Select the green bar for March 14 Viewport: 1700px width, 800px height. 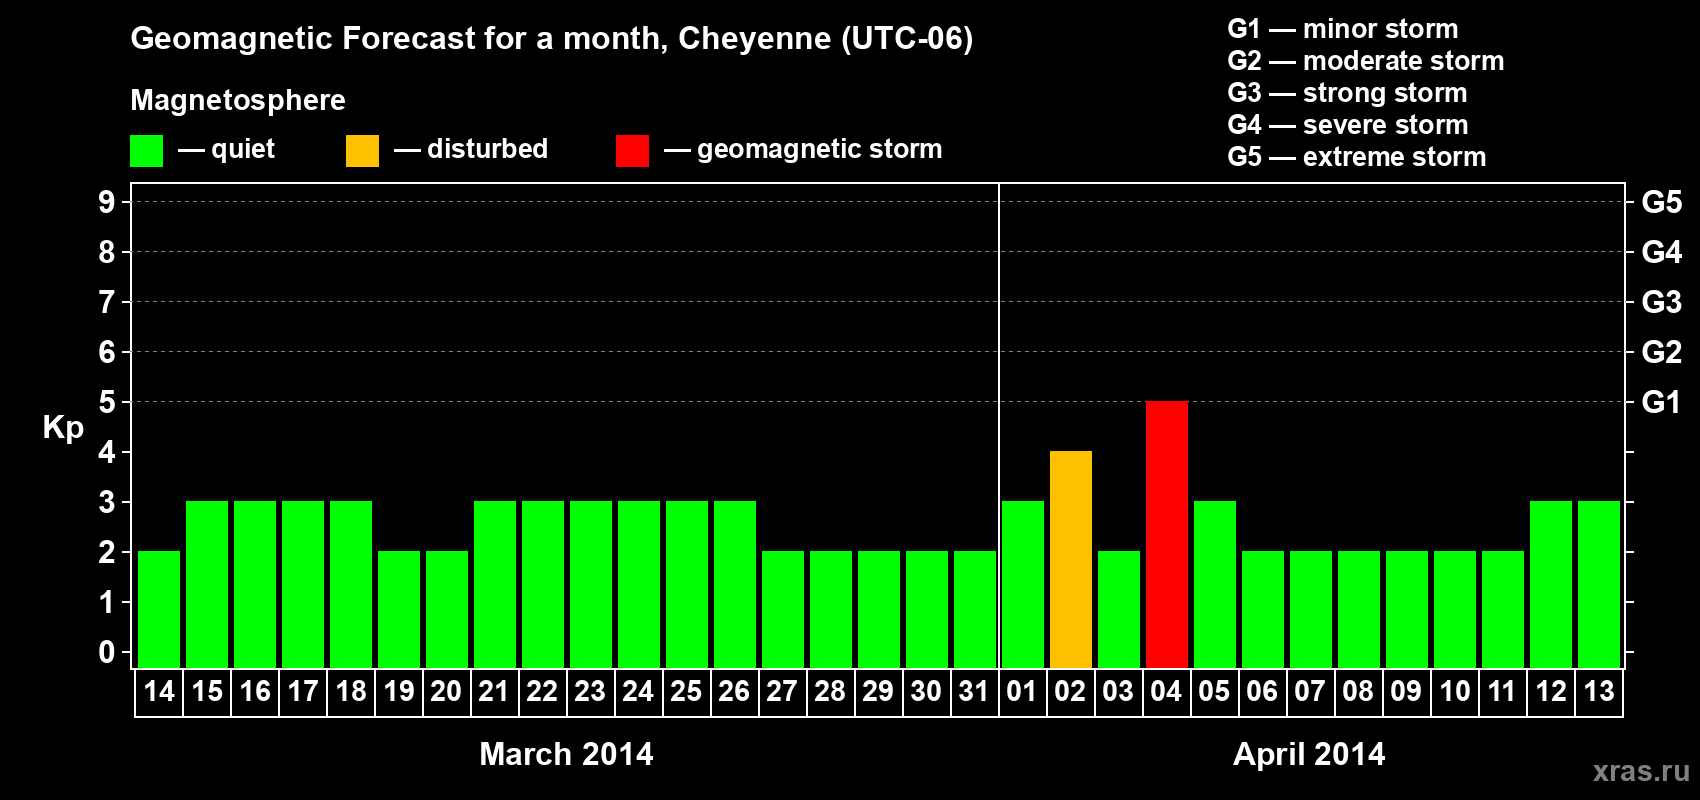(159, 609)
